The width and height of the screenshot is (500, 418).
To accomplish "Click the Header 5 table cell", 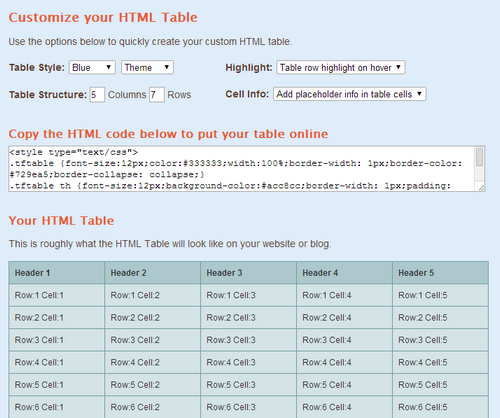I will (441, 273).
